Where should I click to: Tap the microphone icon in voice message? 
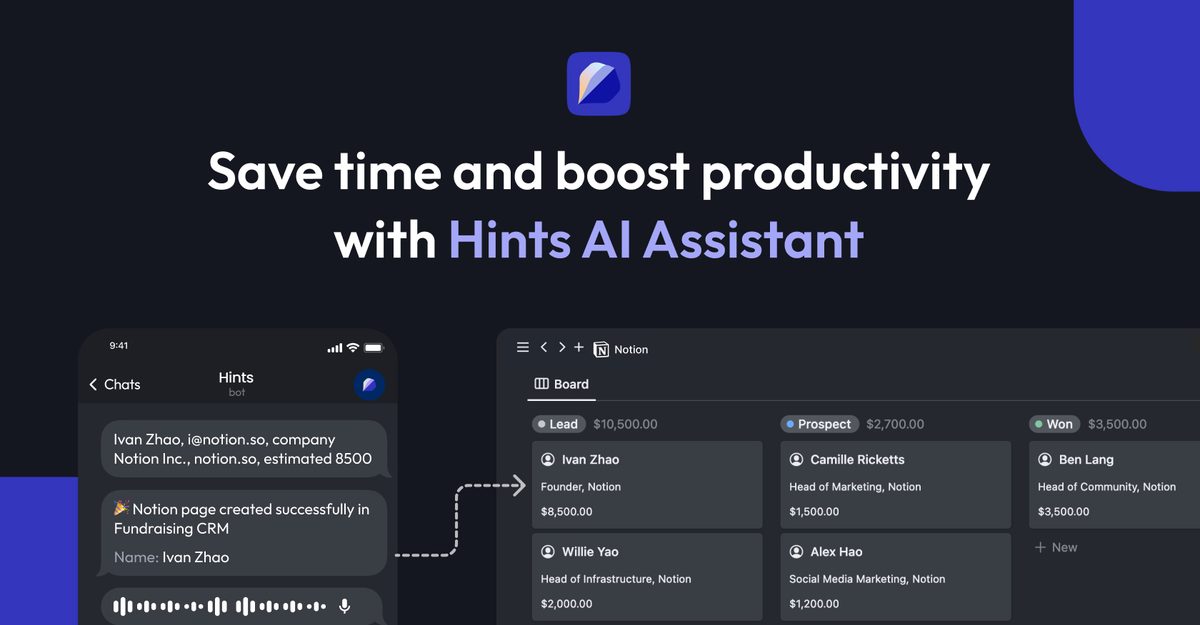(x=345, y=606)
